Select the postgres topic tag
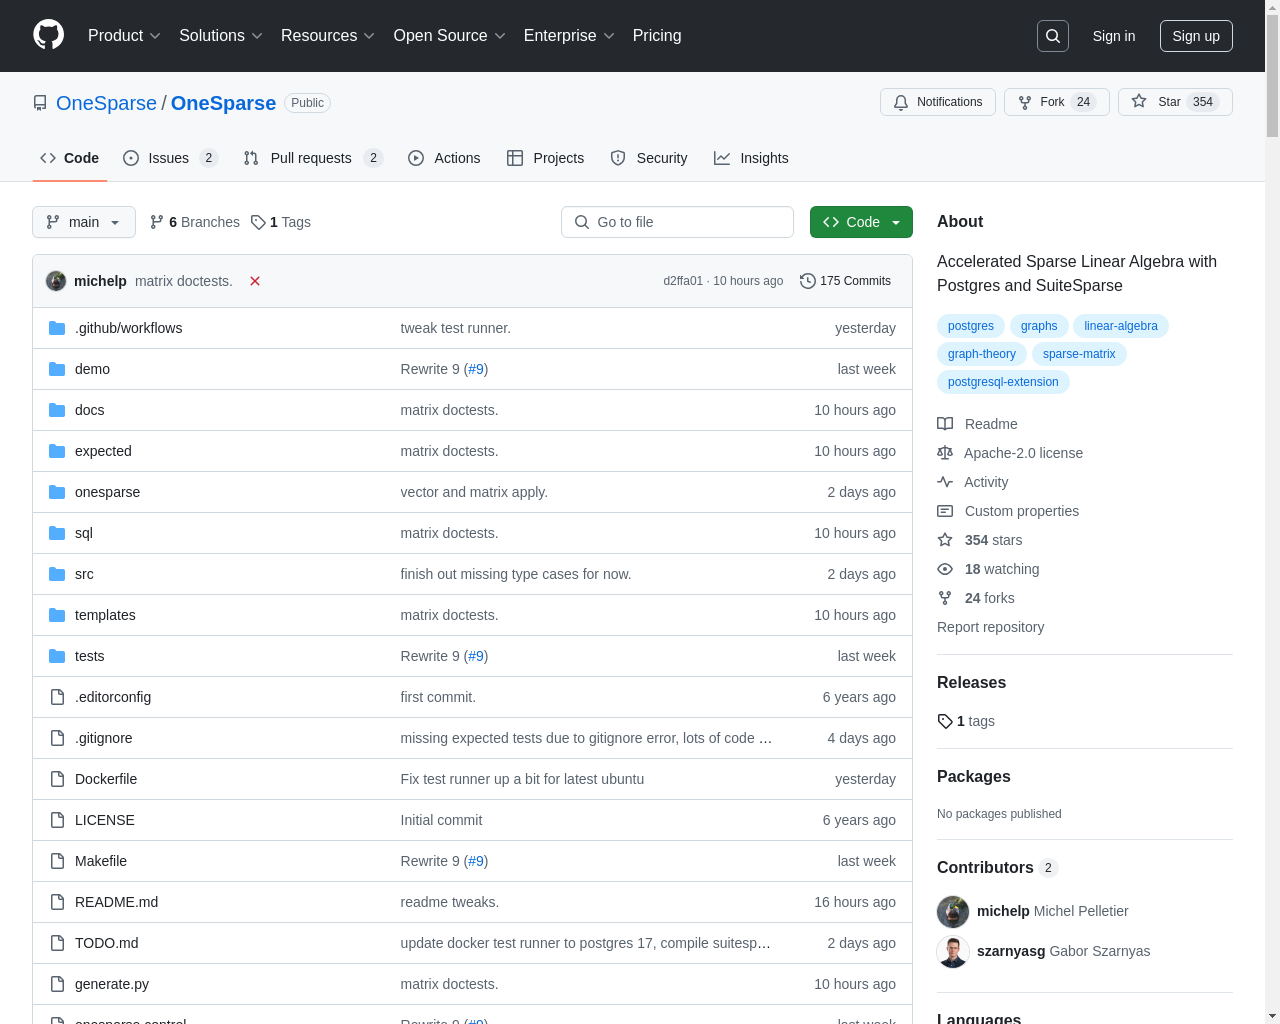 click(971, 326)
